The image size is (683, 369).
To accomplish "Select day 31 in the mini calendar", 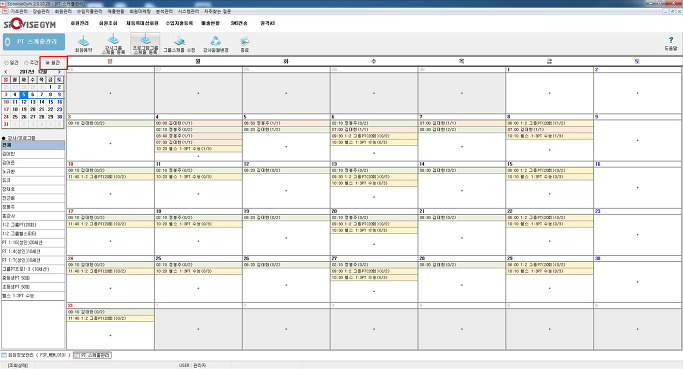I will [x=6, y=124].
